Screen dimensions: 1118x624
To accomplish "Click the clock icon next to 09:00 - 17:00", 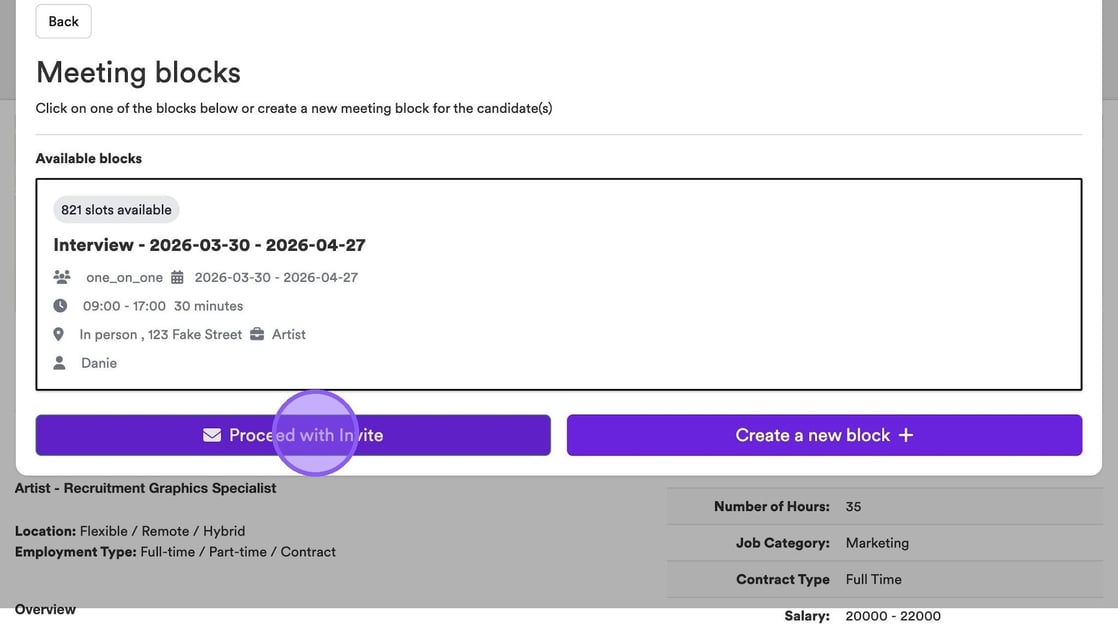I will pyautogui.click(x=60, y=306).
